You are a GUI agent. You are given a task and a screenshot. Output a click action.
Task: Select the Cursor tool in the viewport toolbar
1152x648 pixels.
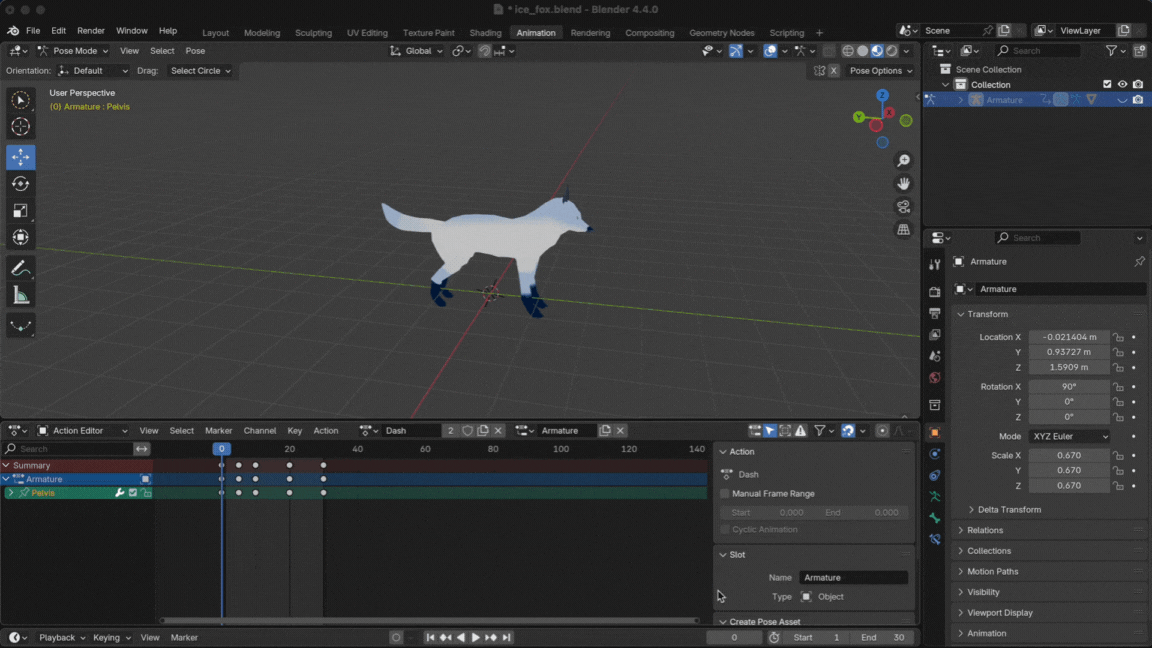click(x=21, y=126)
